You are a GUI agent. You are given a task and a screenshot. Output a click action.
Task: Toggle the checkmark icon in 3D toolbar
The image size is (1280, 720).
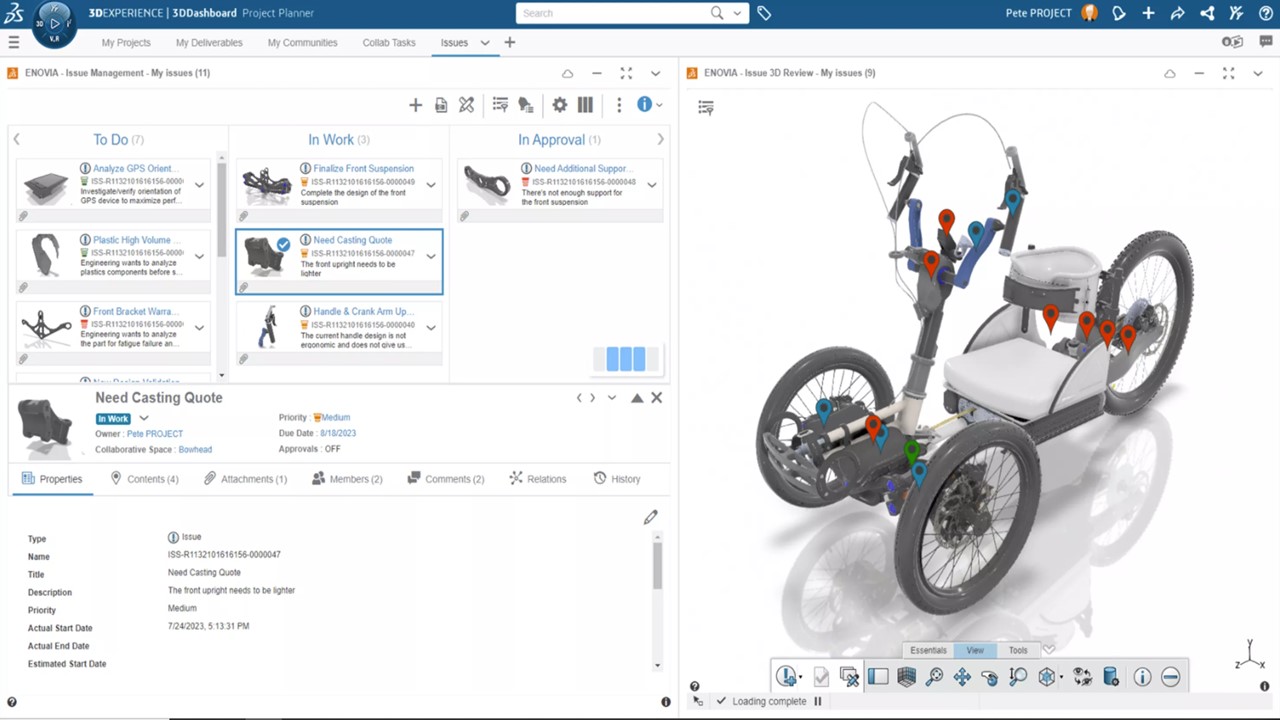click(x=821, y=677)
